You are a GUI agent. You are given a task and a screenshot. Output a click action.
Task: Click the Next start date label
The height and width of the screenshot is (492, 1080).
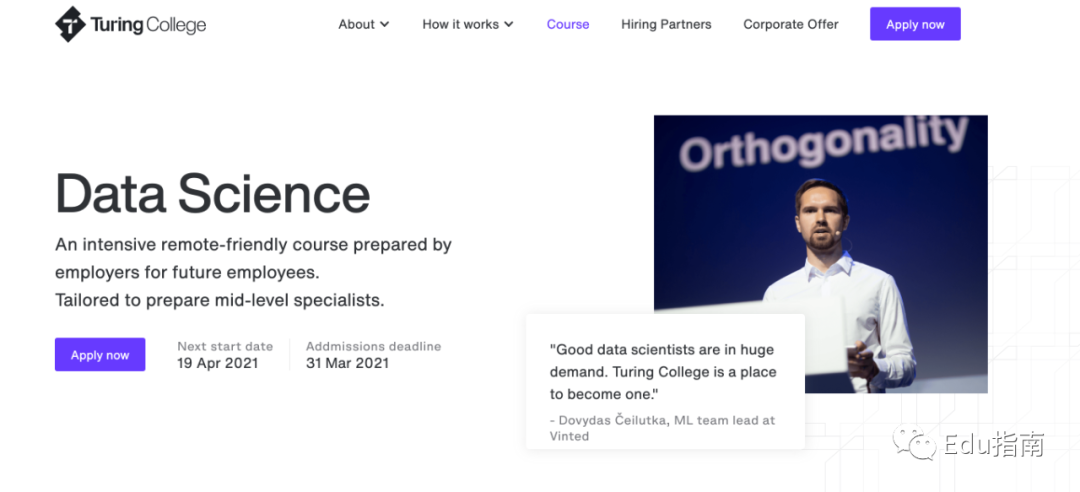pyautogui.click(x=225, y=347)
